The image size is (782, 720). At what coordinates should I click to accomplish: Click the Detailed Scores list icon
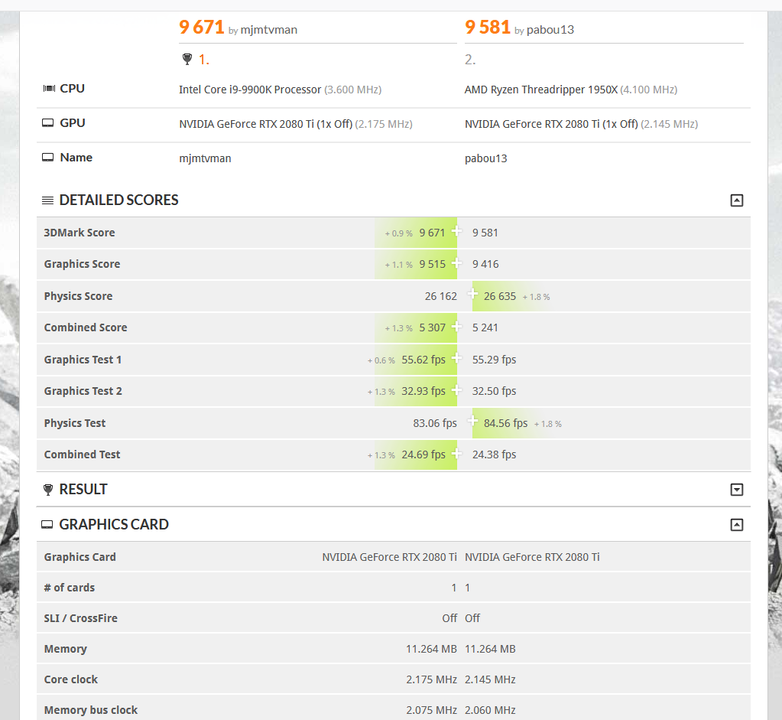point(48,200)
